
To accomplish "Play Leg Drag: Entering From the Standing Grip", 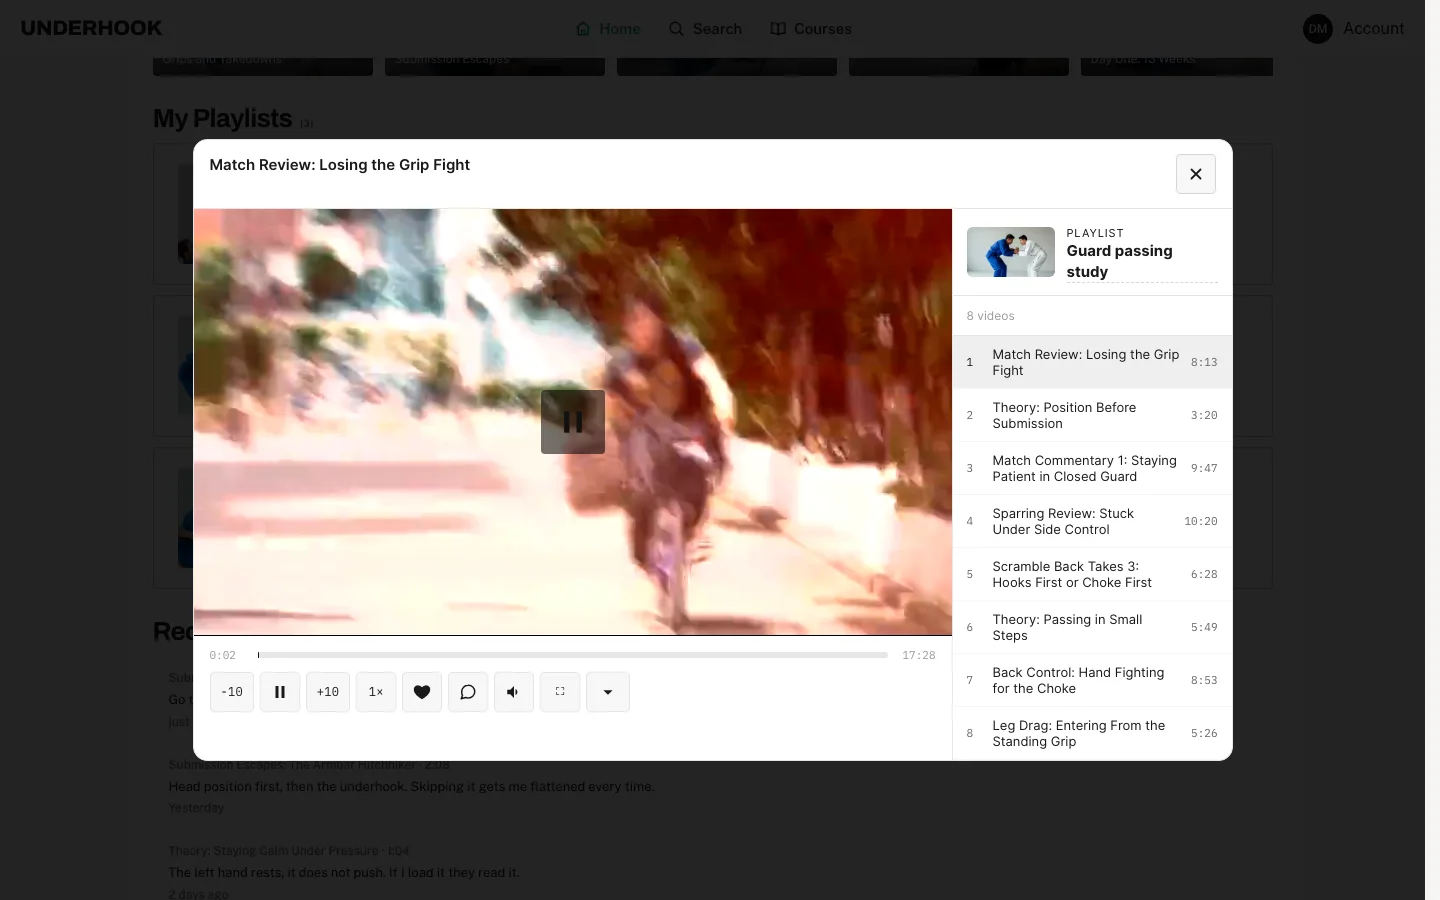I will point(1092,733).
